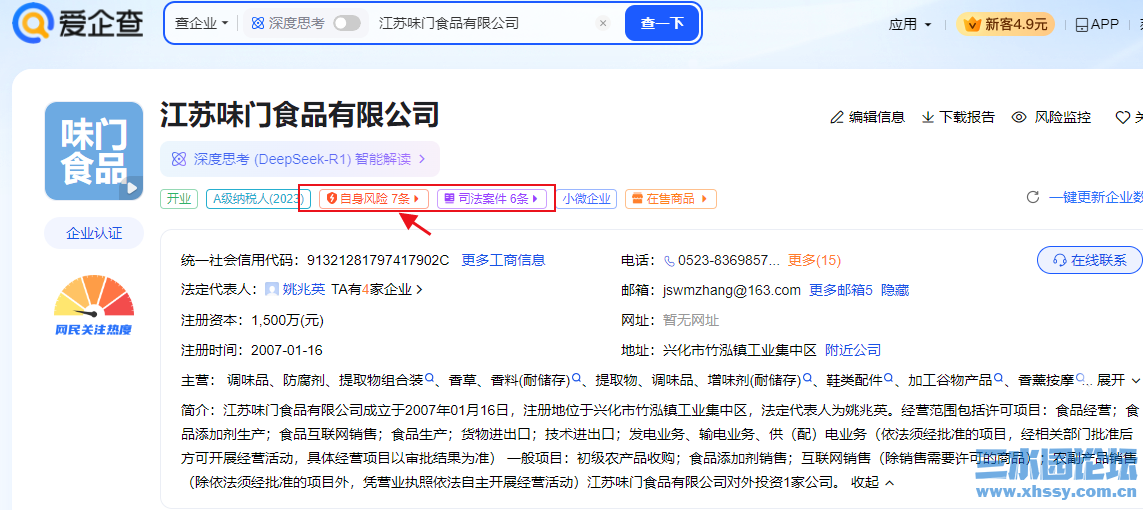This screenshot has width=1143, height=510.
Task: Click the 查一下 search button
Action: tap(662, 23)
